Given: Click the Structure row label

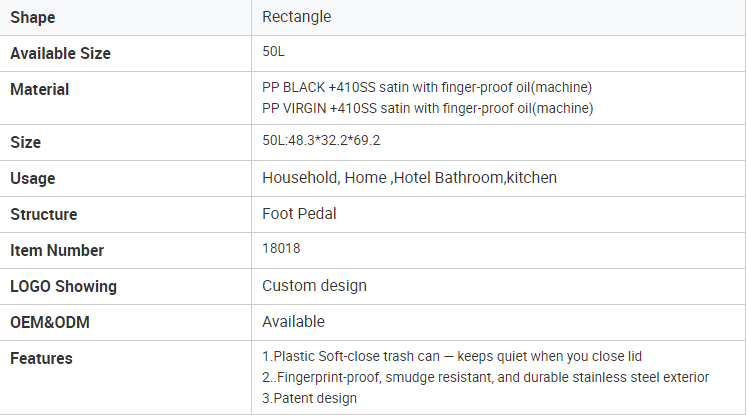Looking at the screenshot, I should click(x=43, y=214).
